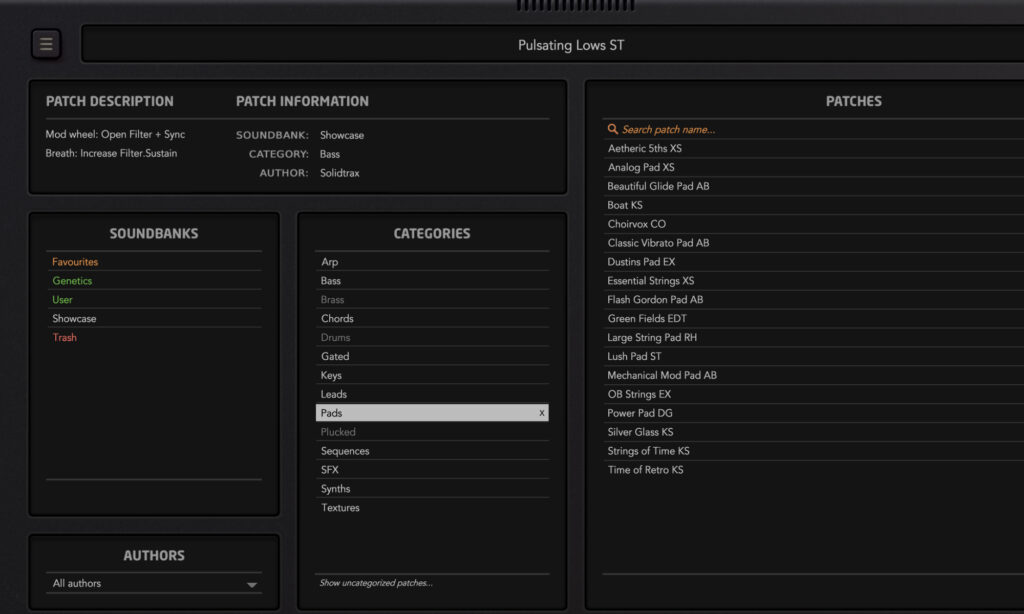1024x614 pixels.
Task: Open the User soundbank
Action: [62, 300]
